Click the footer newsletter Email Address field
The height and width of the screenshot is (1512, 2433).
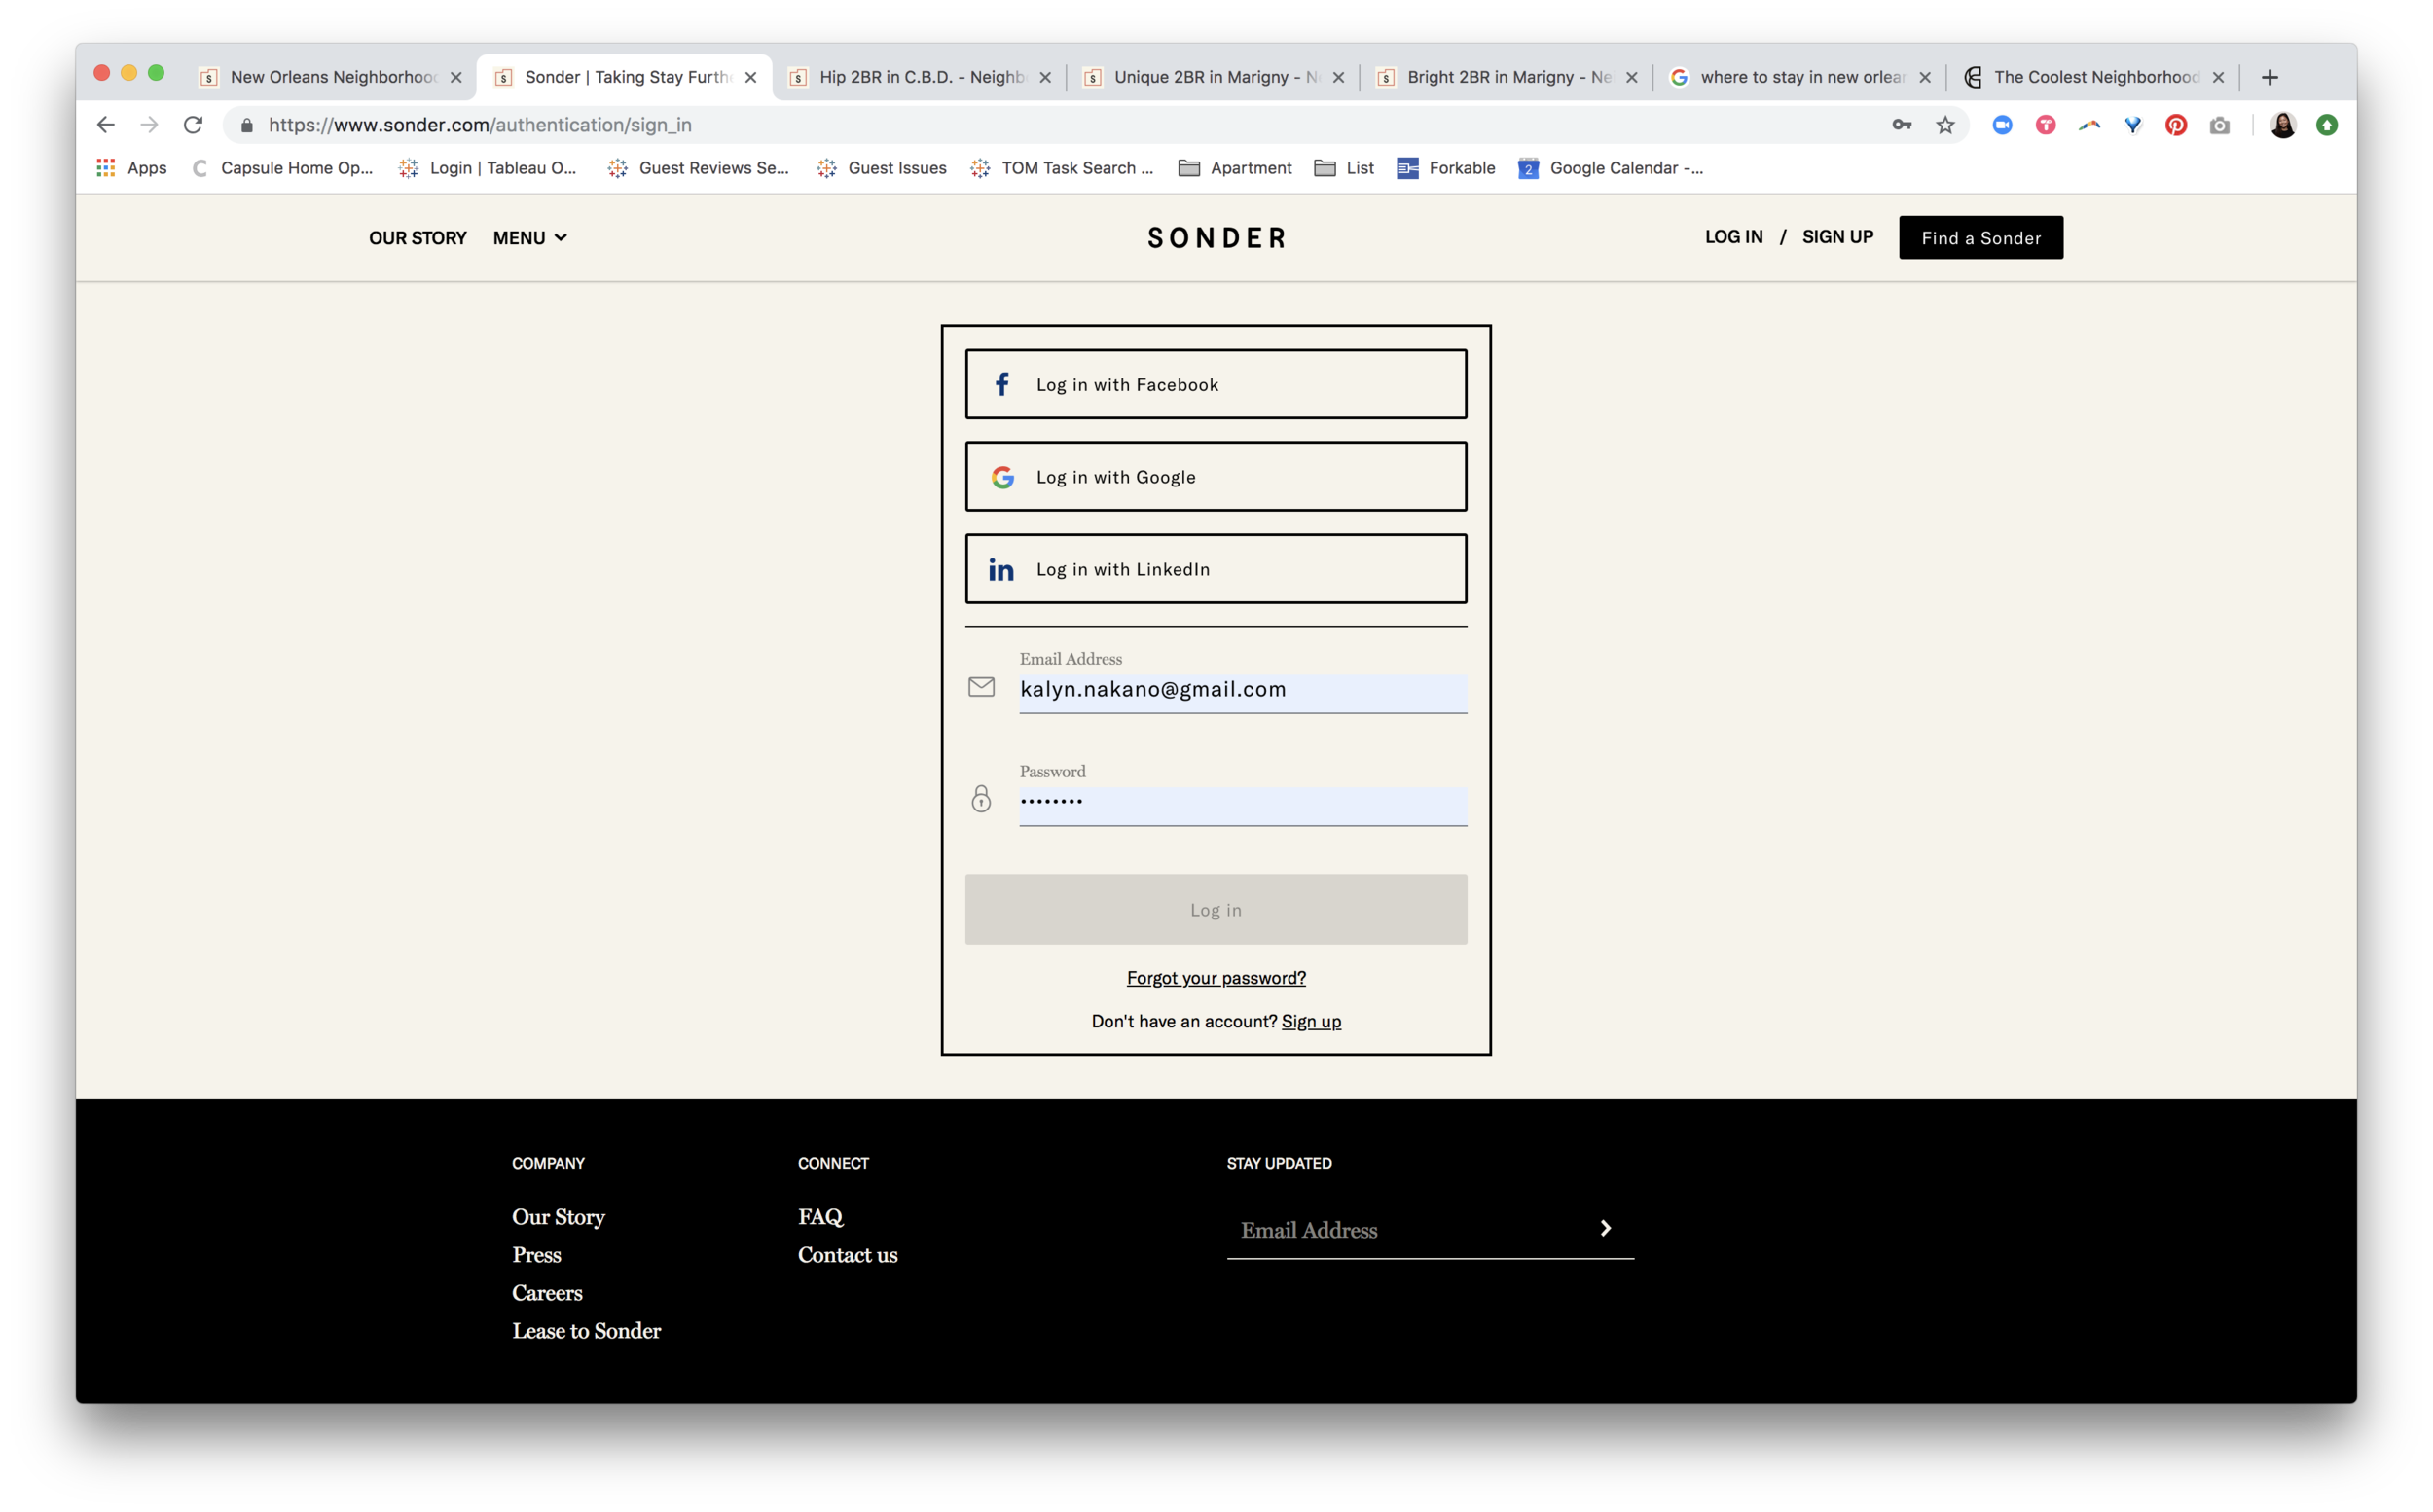(1408, 1230)
